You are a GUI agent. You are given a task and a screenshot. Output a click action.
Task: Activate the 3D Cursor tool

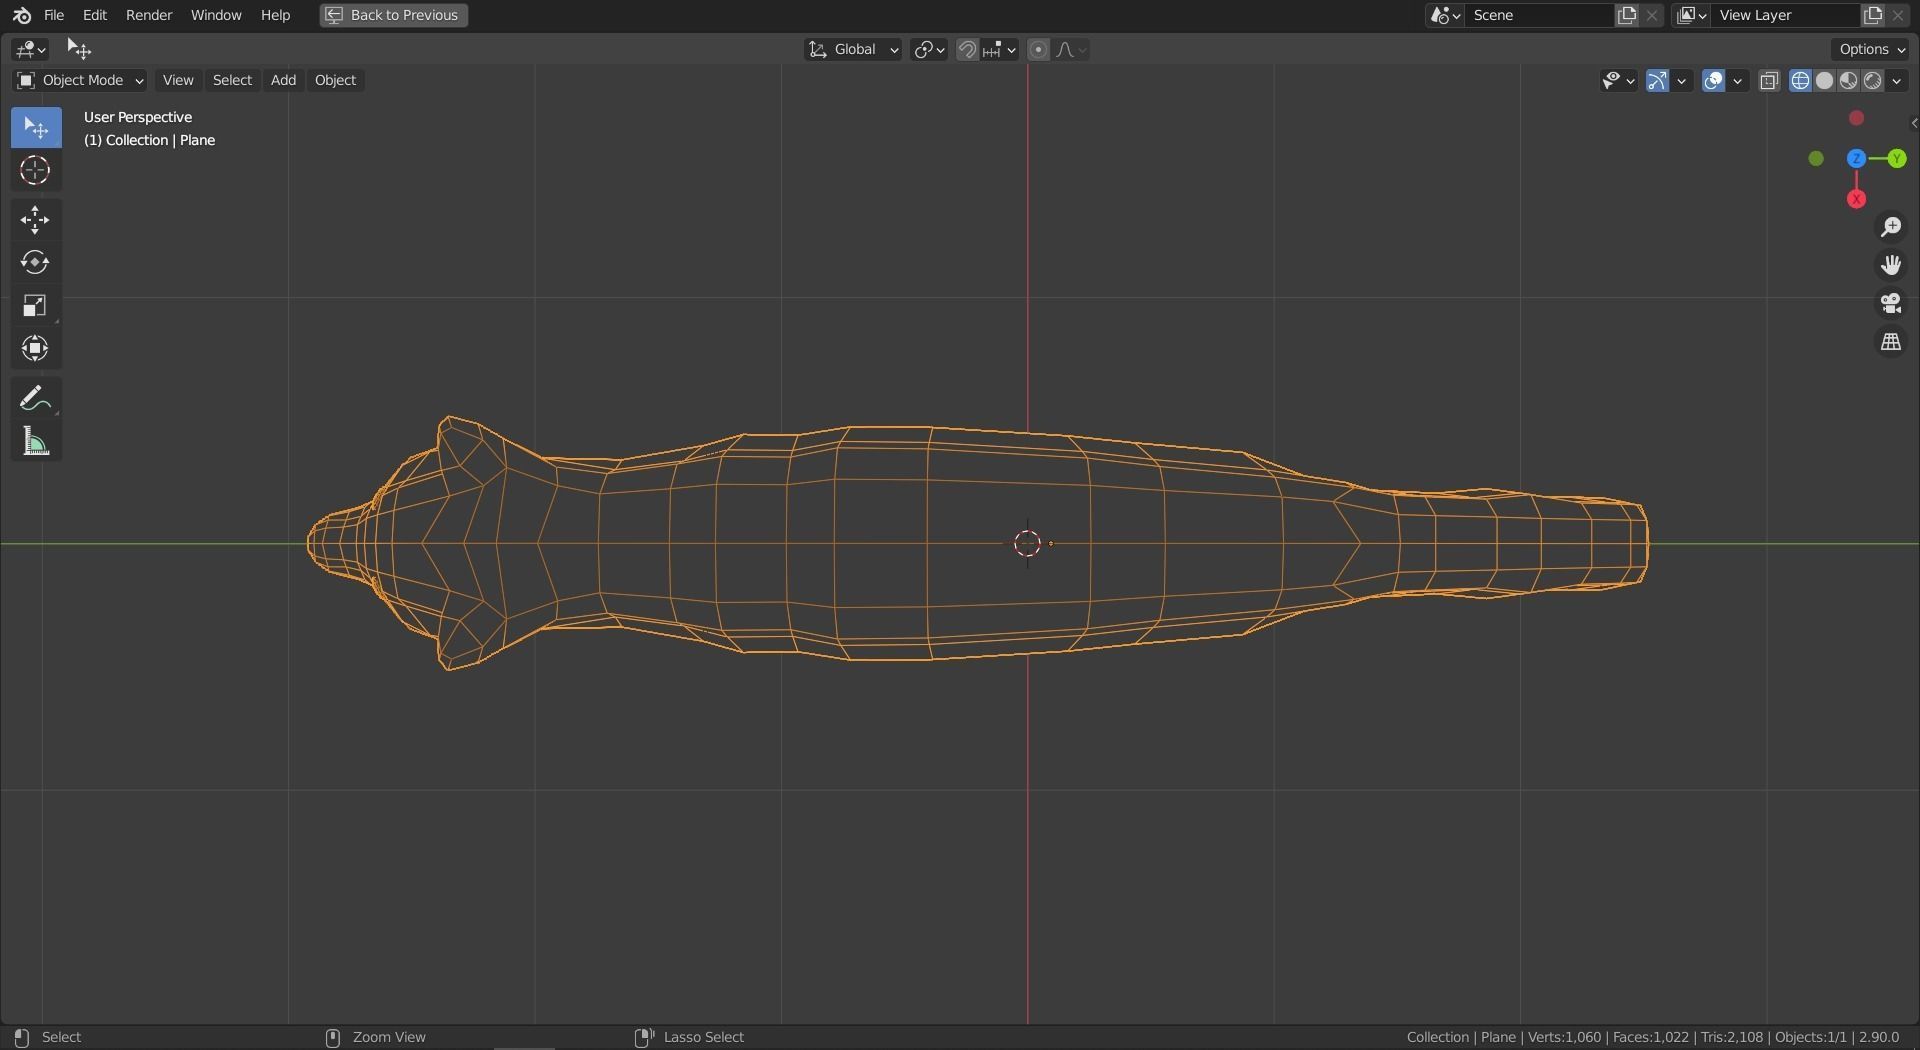coord(36,171)
